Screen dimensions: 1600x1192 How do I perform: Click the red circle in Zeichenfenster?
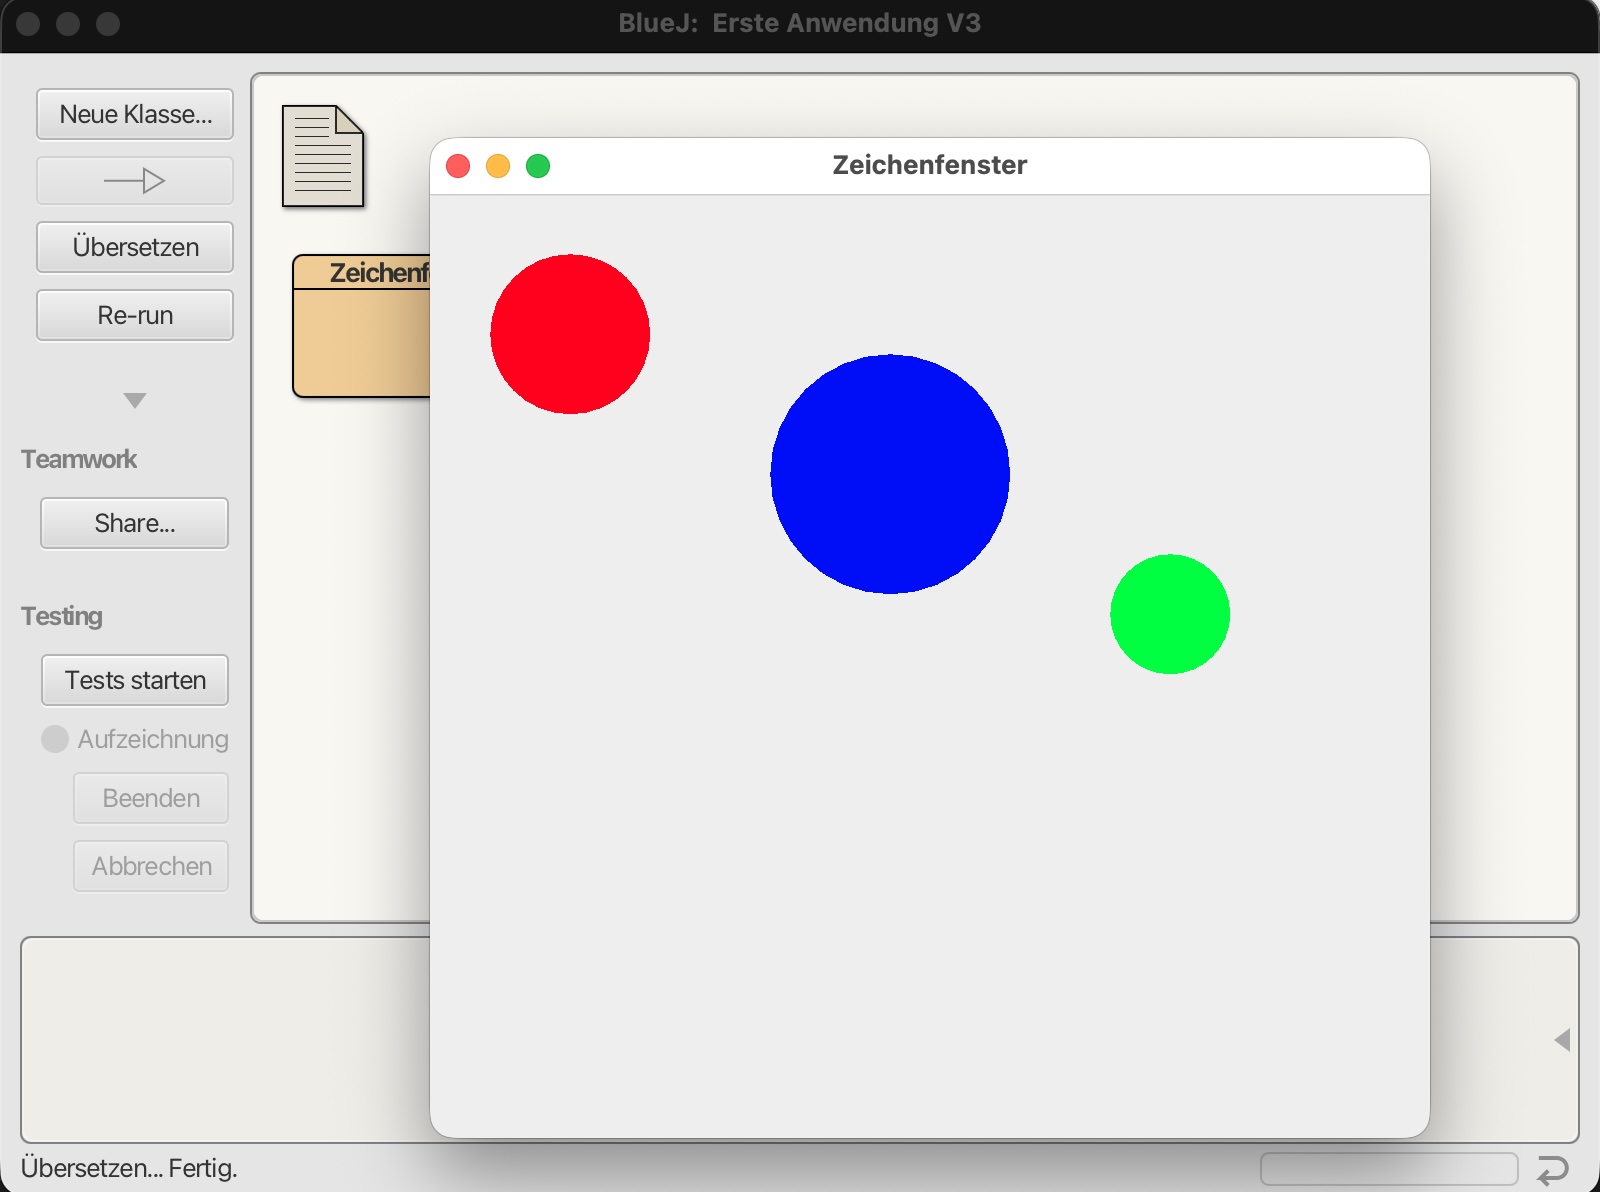(x=570, y=334)
